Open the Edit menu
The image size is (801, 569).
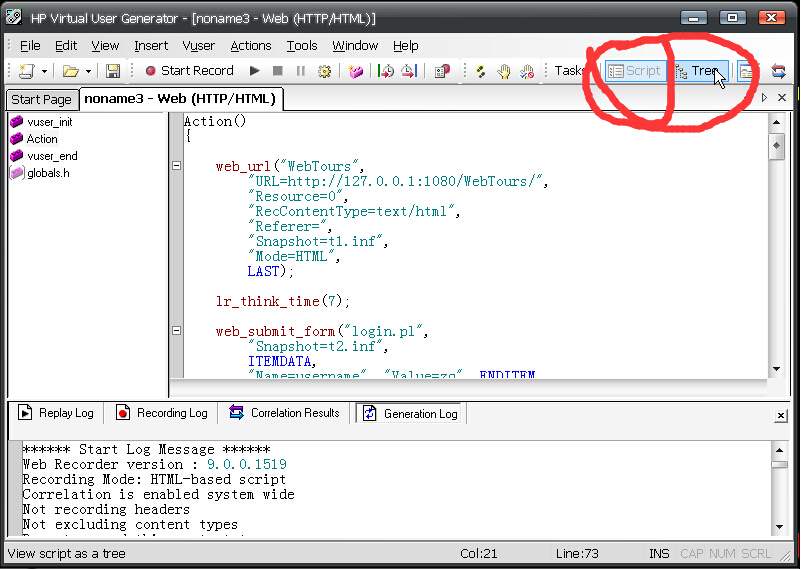pyautogui.click(x=66, y=45)
